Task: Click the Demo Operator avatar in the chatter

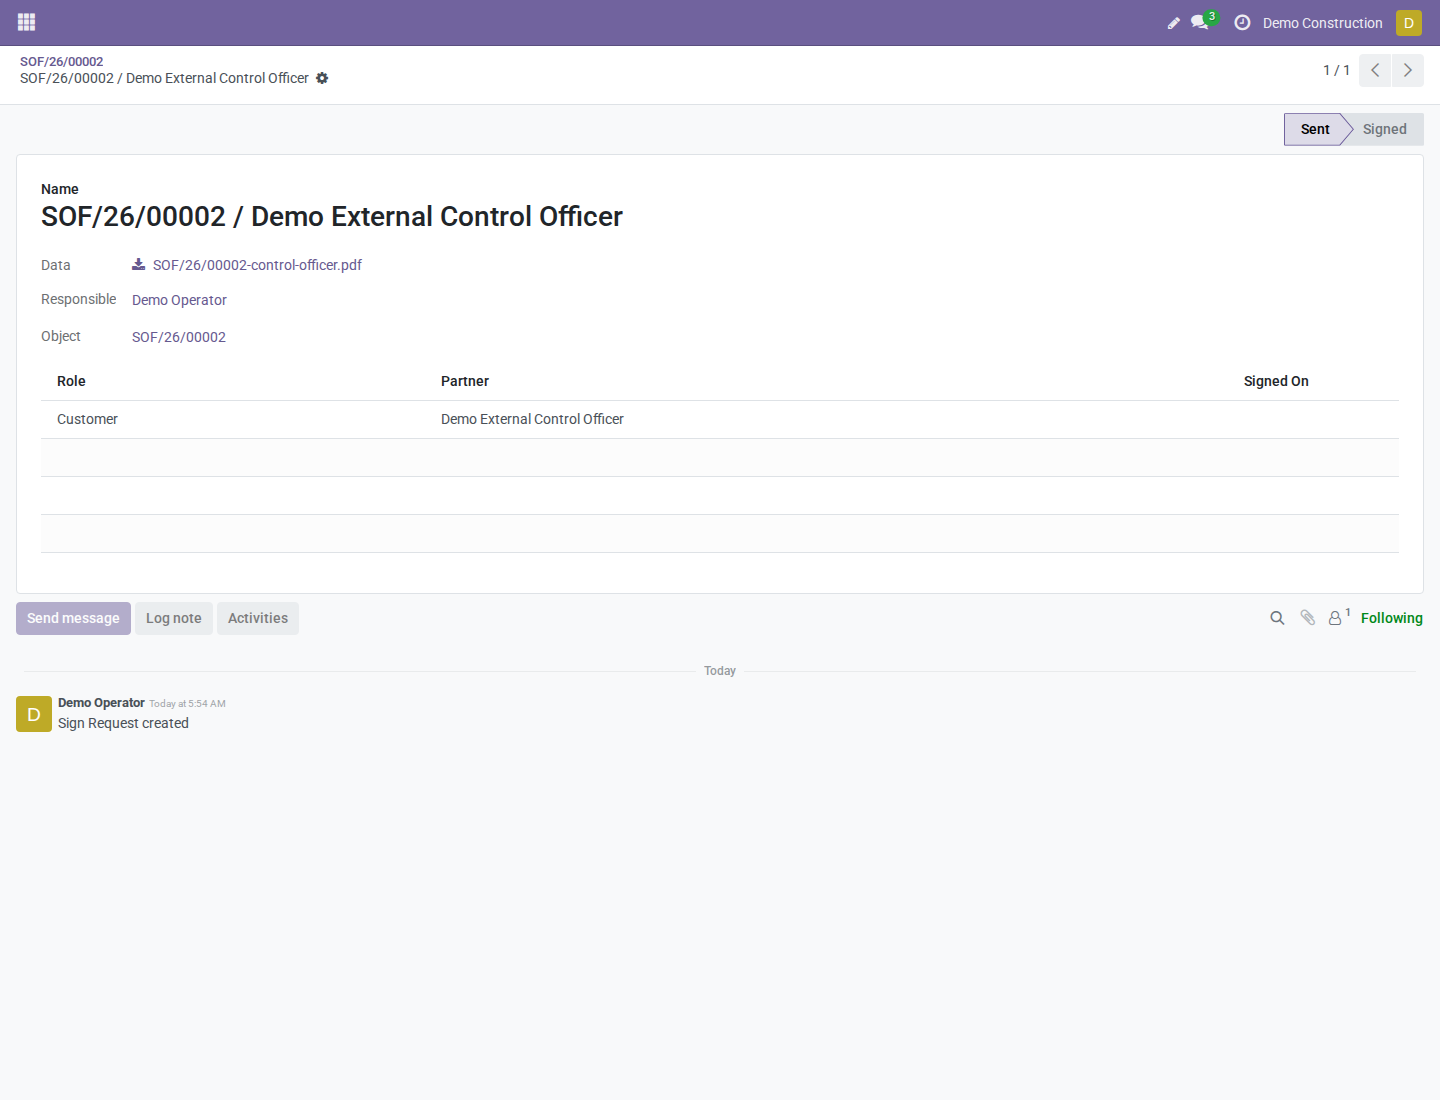Action: 34,714
